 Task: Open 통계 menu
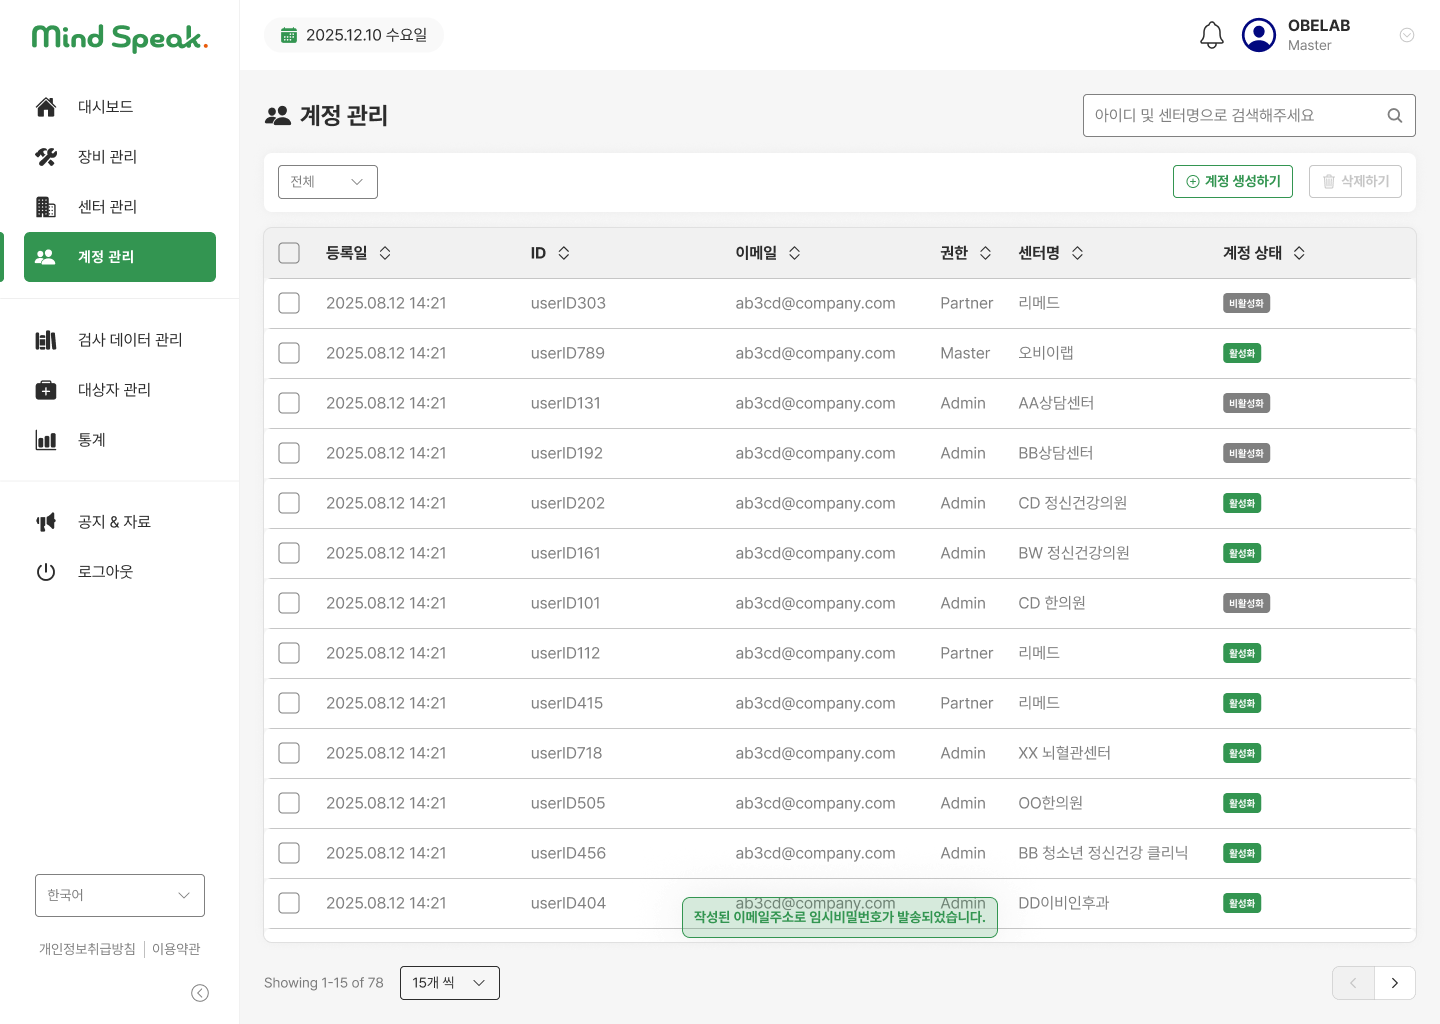[x=120, y=440]
